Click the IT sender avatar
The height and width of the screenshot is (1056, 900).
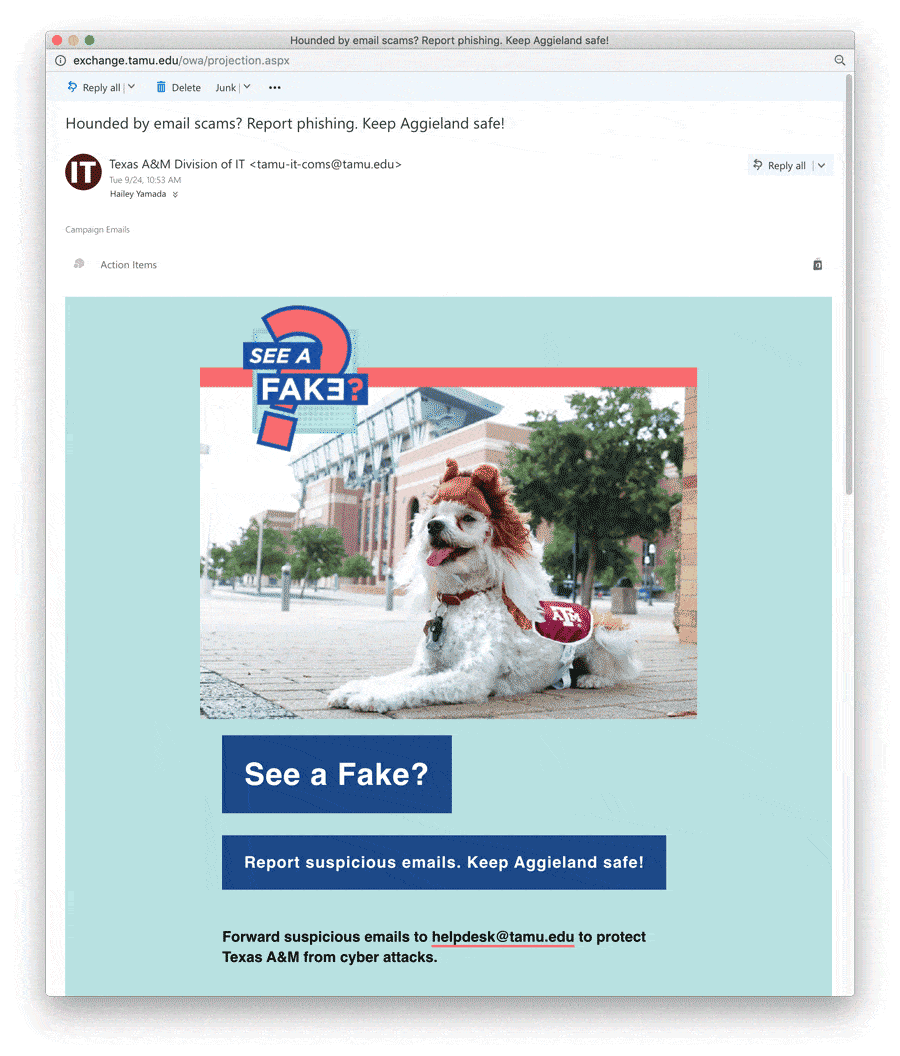(84, 172)
